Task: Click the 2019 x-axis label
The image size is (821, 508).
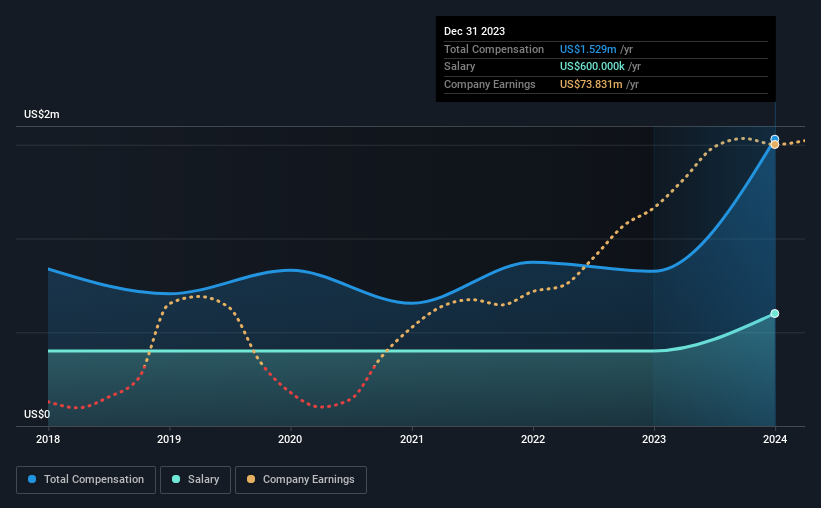Action: (169, 439)
